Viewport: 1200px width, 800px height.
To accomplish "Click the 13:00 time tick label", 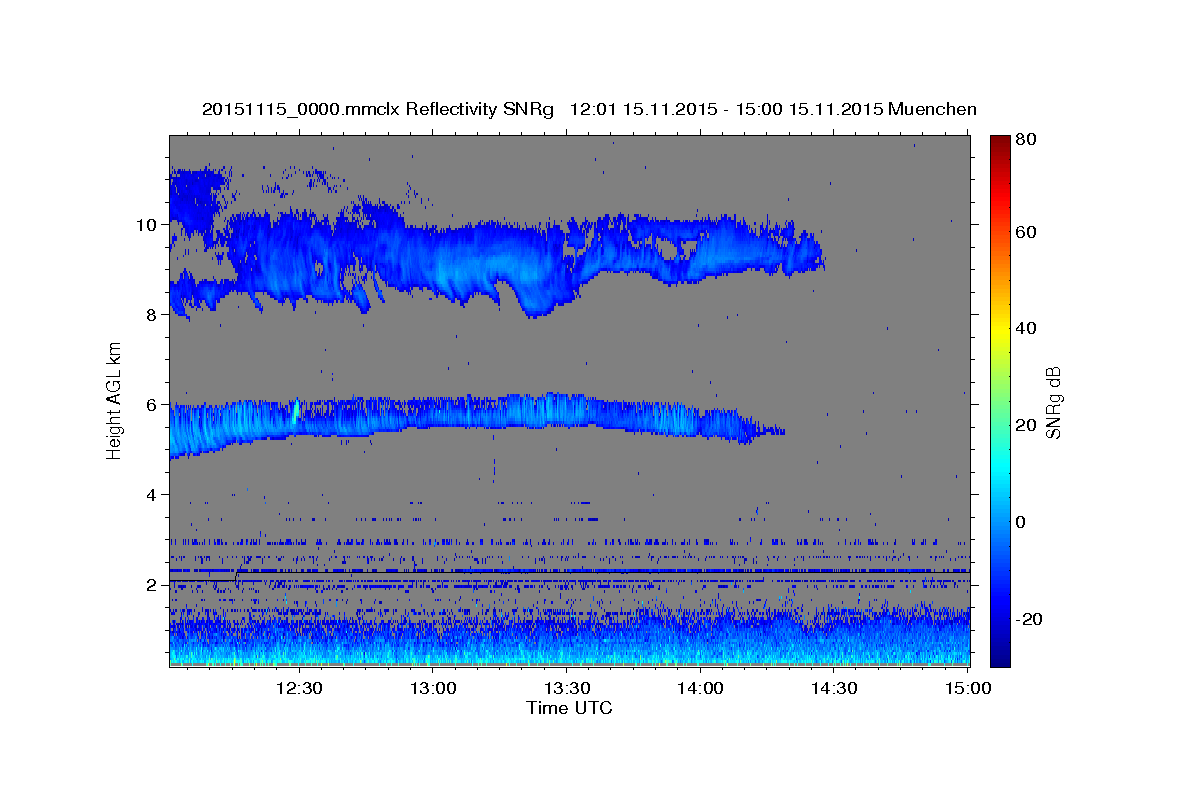I will tap(432, 688).
